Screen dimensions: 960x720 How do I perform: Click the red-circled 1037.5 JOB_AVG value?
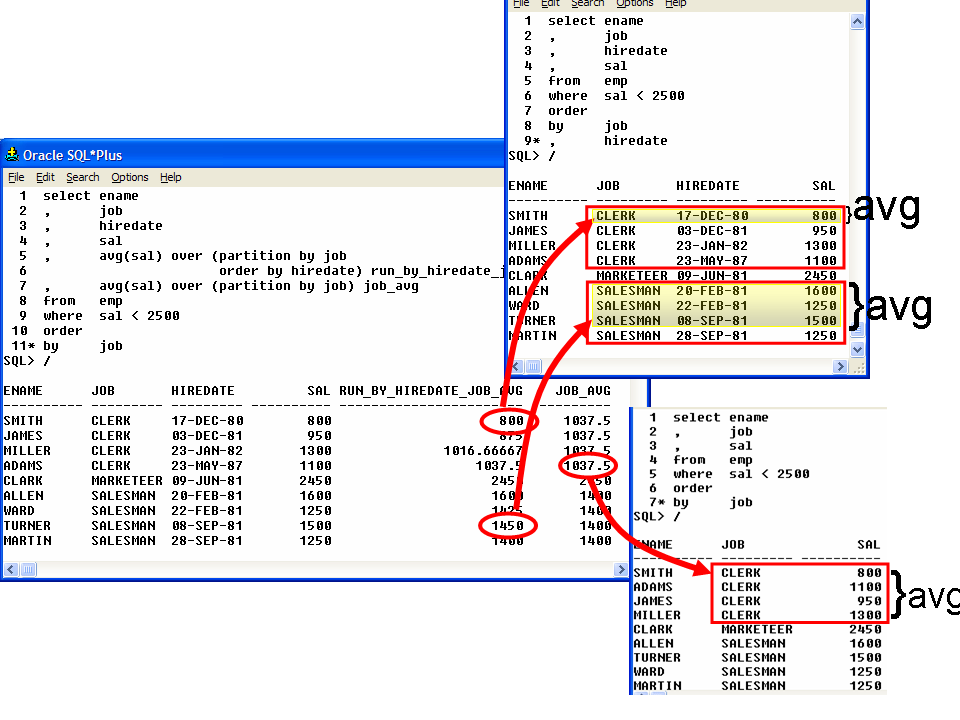[x=587, y=465]
